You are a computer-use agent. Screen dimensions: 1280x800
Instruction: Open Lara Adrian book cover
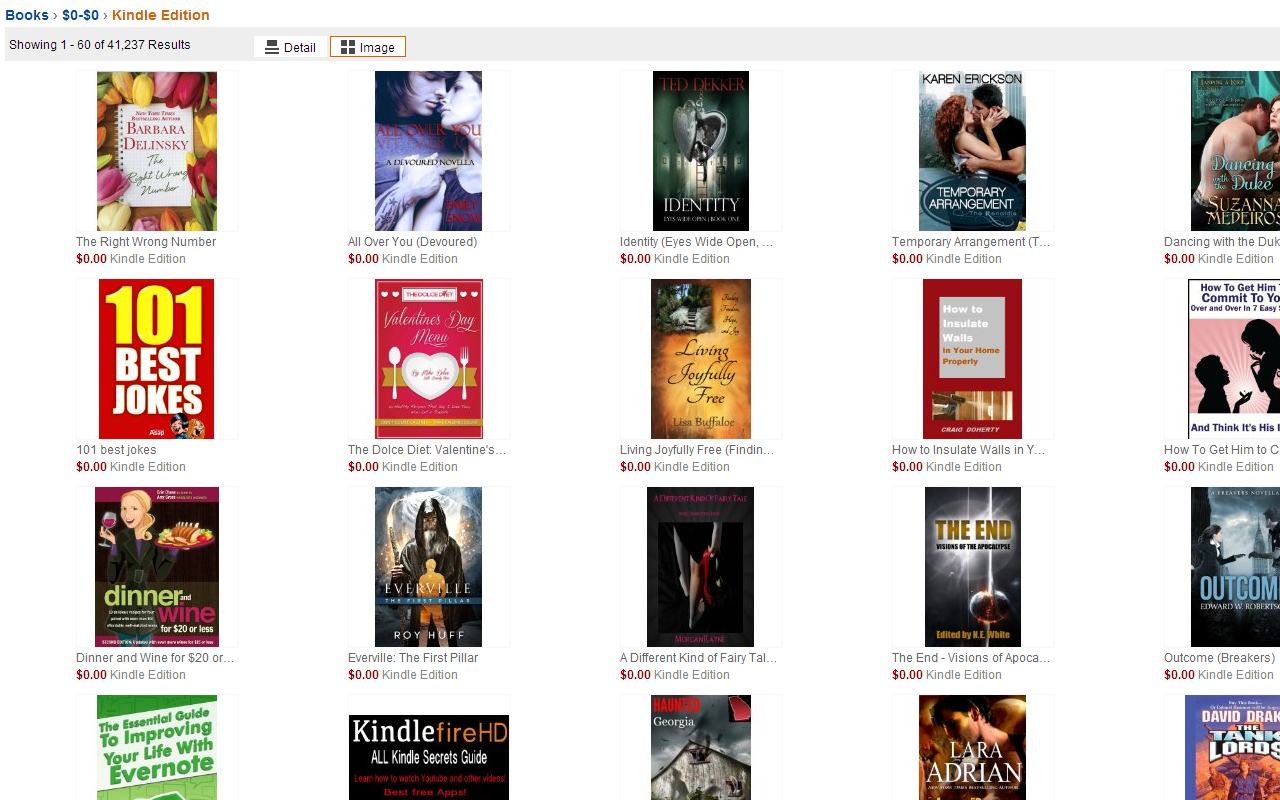click(972, 747)
